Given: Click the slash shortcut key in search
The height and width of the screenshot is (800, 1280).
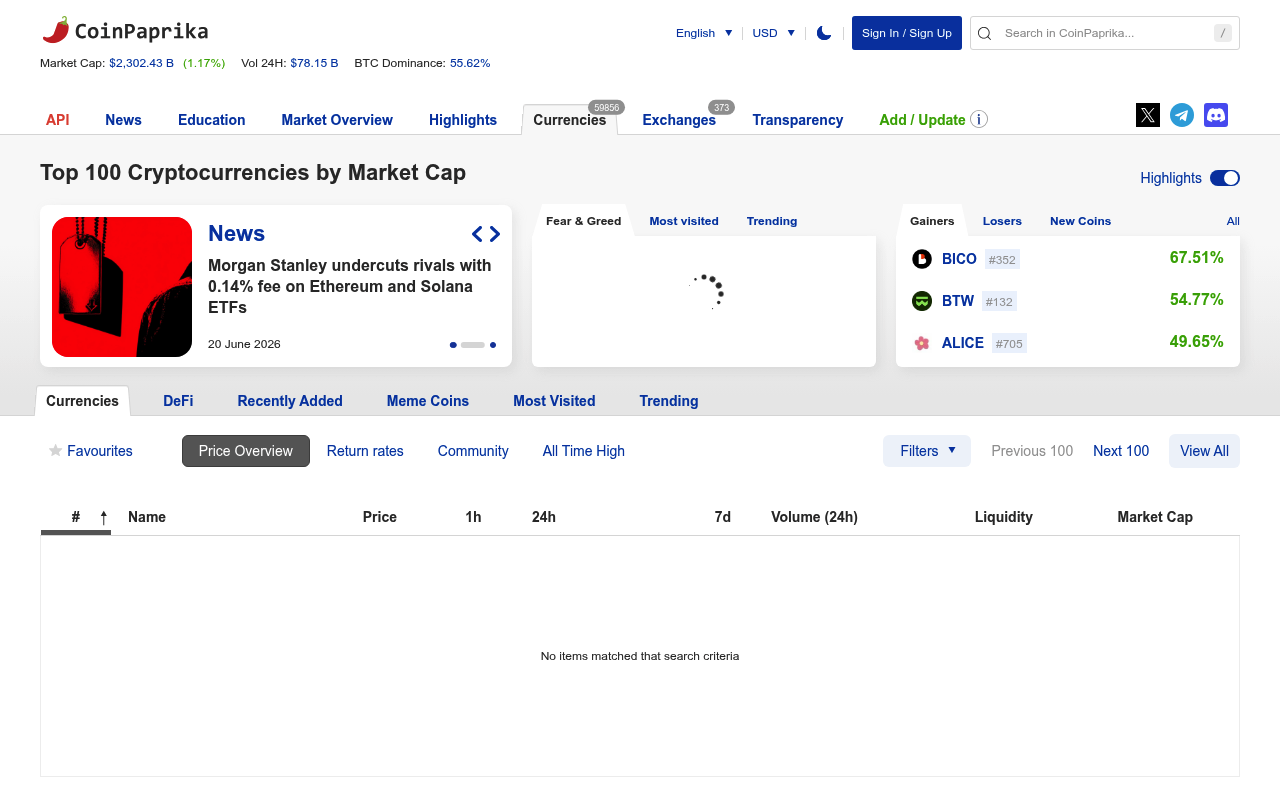Looking at the screenshot, I should tap(1223, 33).
